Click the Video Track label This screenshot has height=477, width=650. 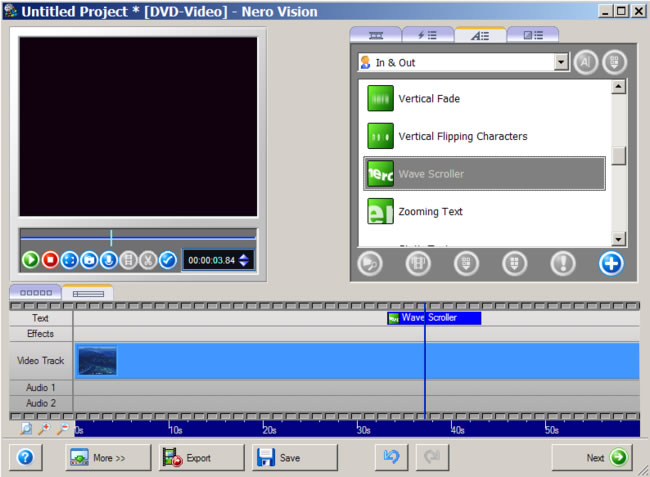(41, 361)
